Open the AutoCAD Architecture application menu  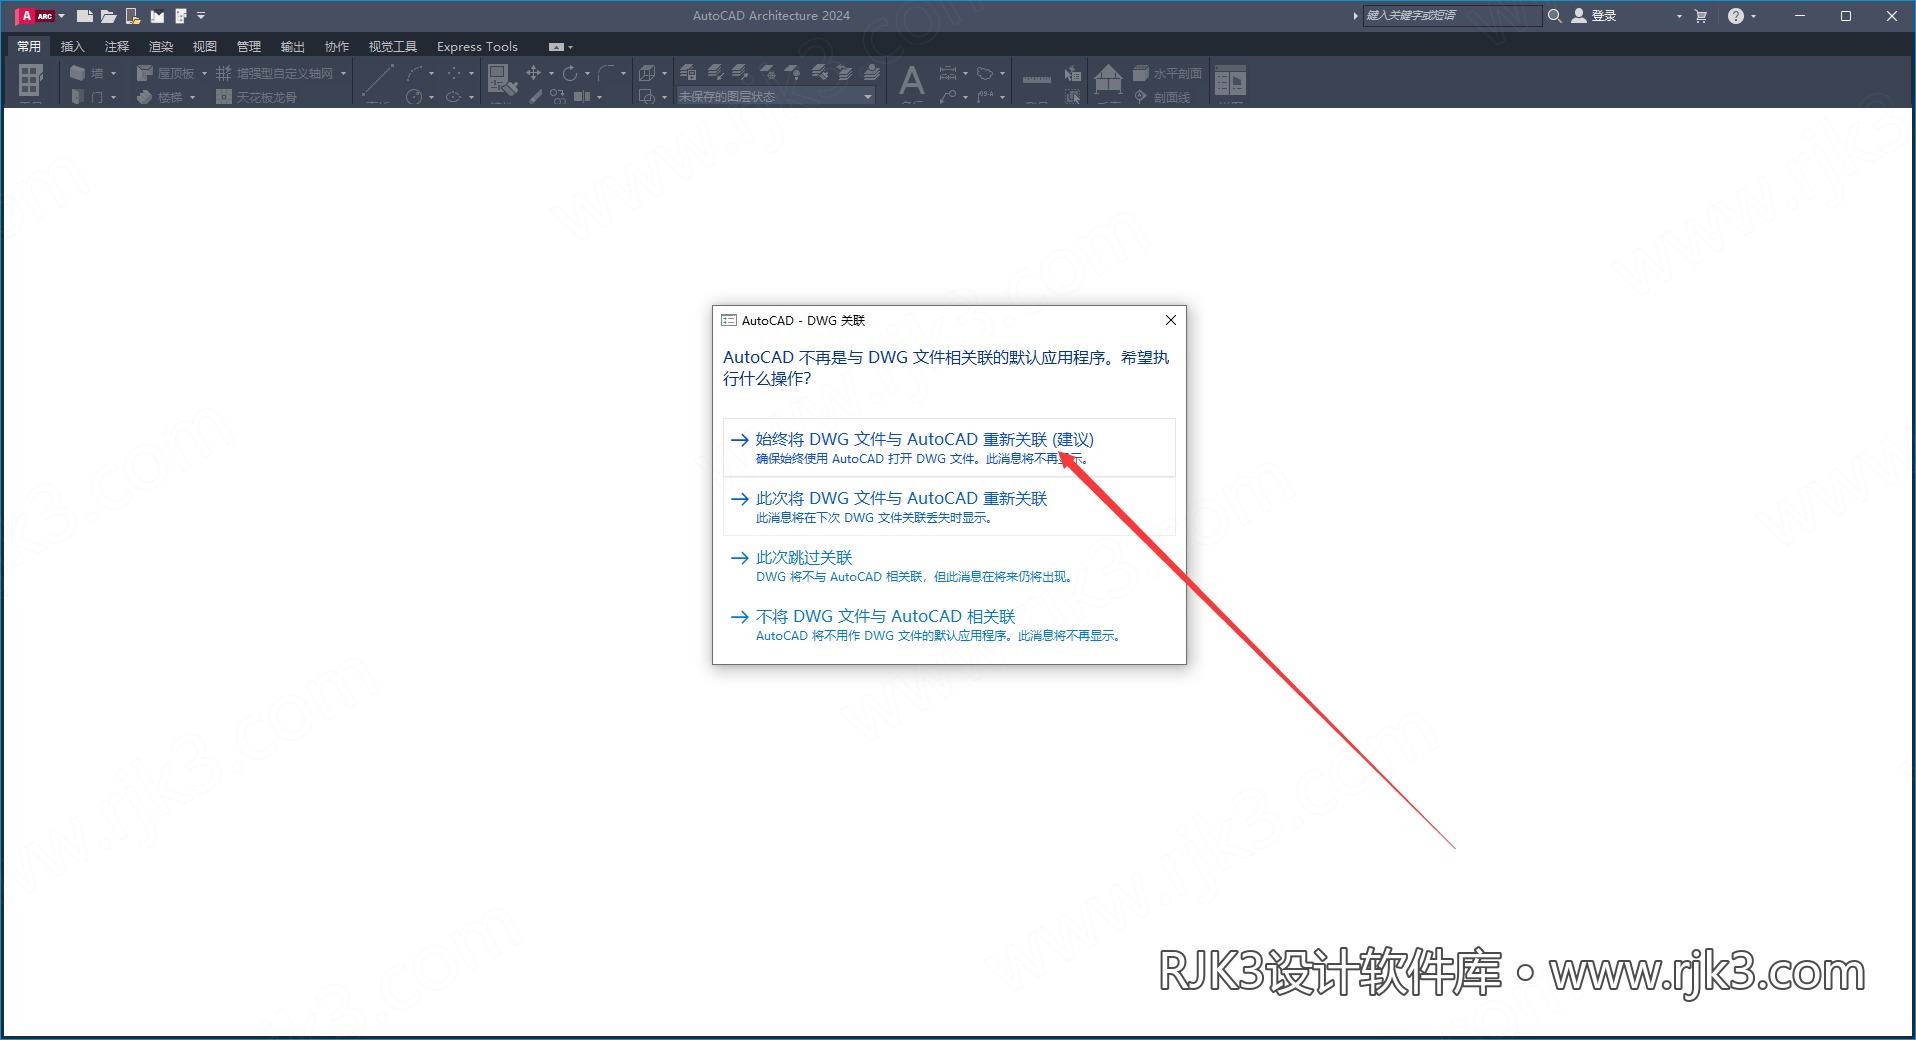pyautogui.click(x=39, y=16)
